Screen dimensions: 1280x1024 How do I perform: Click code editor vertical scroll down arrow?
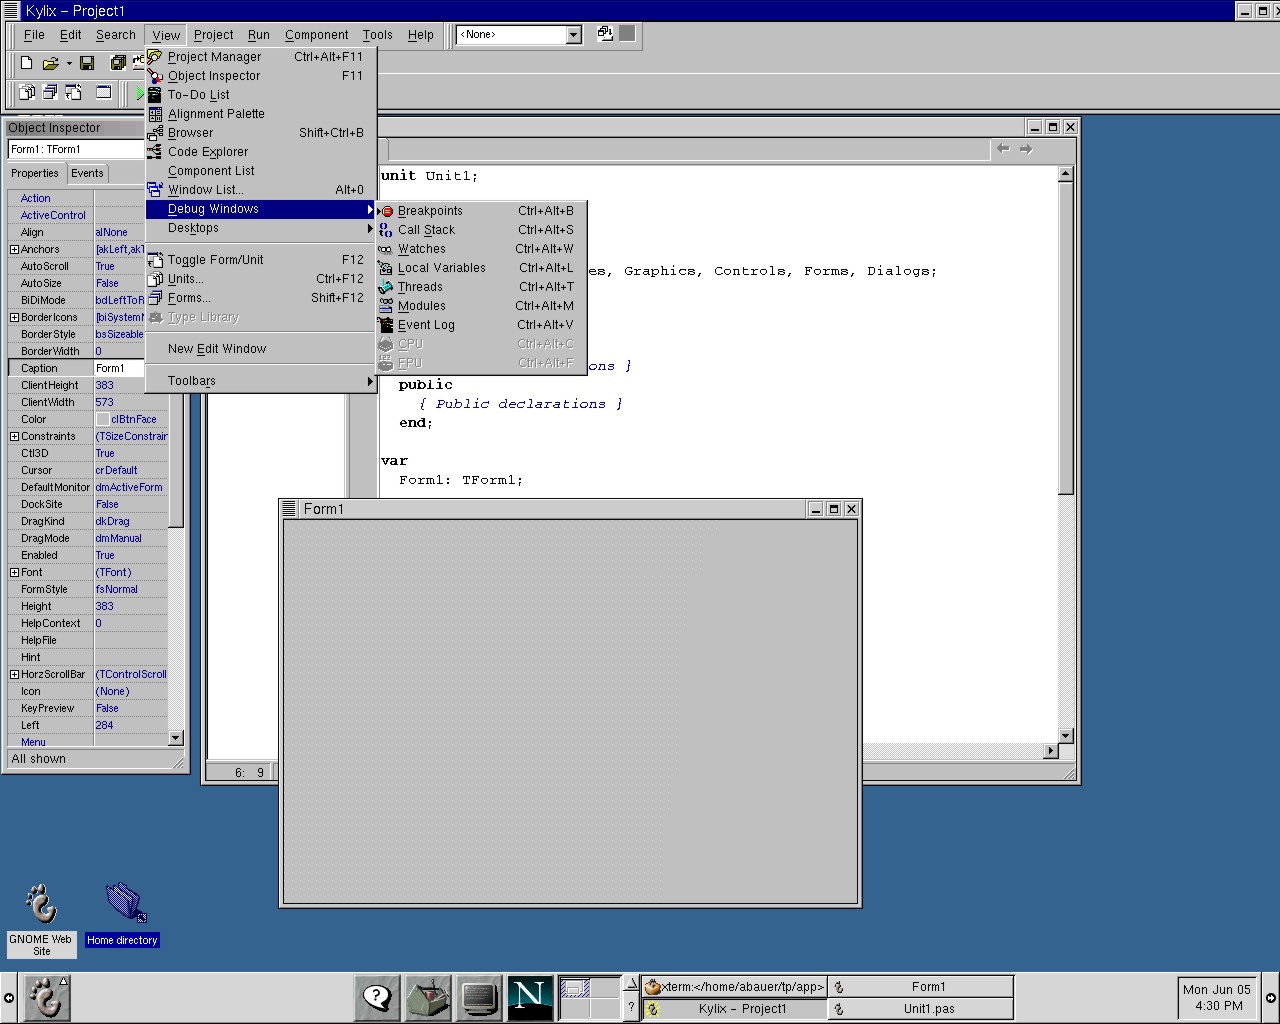[x=1065, y=736]
